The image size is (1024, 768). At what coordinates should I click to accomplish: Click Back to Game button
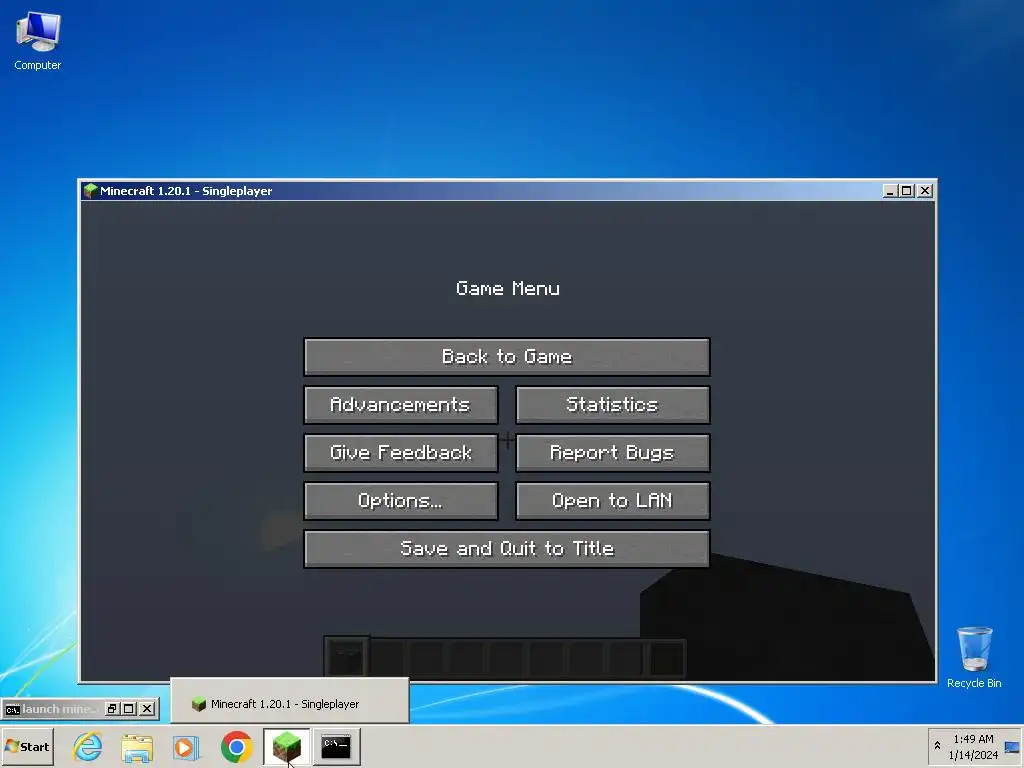(507, 357)
